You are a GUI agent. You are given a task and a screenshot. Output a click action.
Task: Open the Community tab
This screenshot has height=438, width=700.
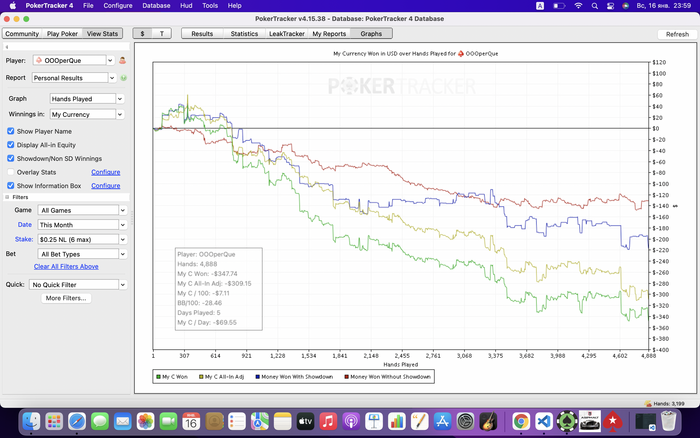pos(22,33)
